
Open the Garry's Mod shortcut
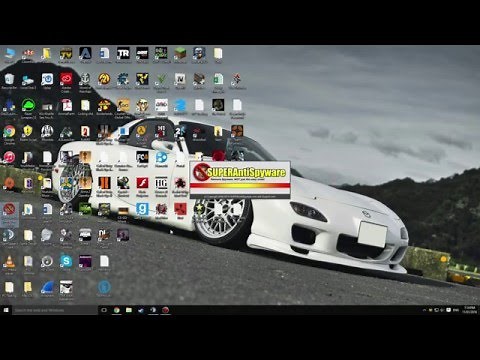(x=142, y=211)
